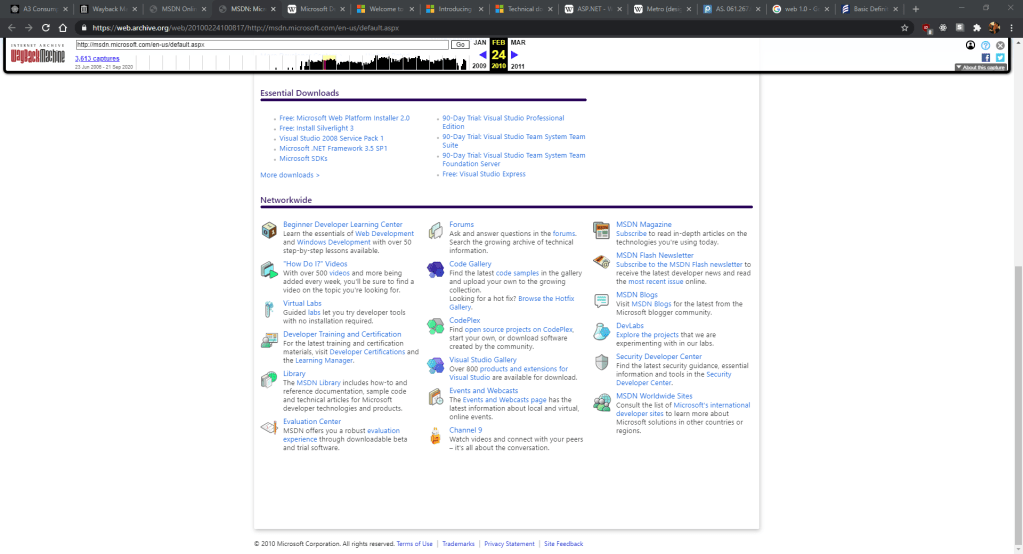Click the Wayback Machine URL input field

pos(262,45)
